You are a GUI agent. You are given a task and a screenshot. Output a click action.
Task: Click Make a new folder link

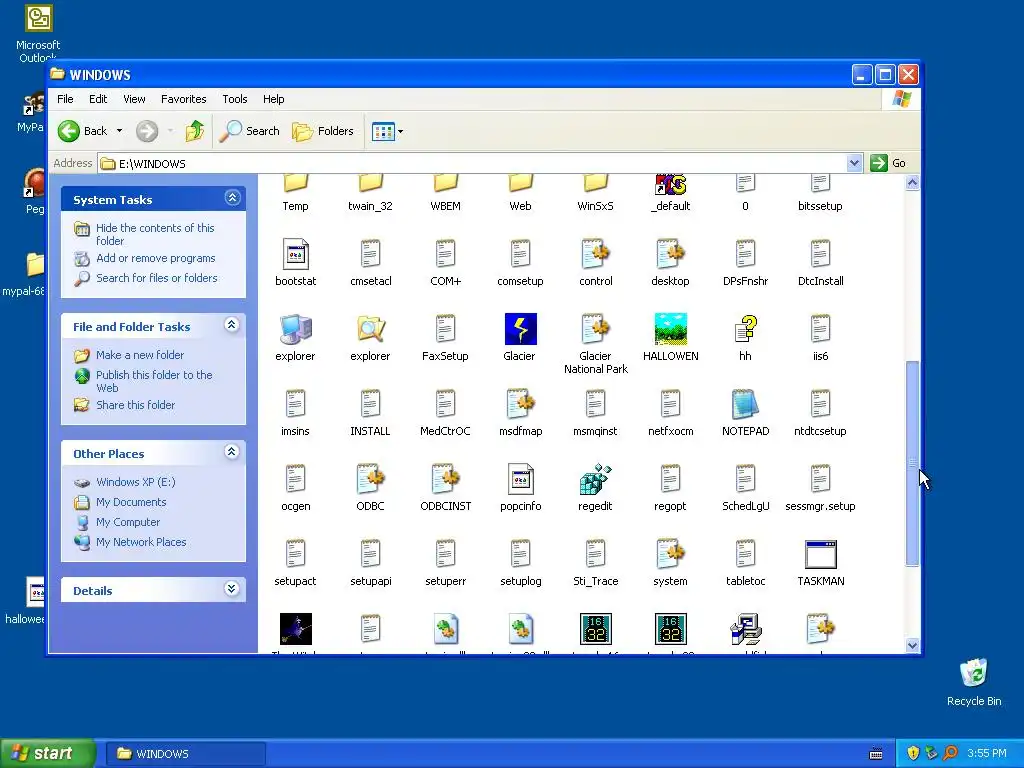point(140,355)
